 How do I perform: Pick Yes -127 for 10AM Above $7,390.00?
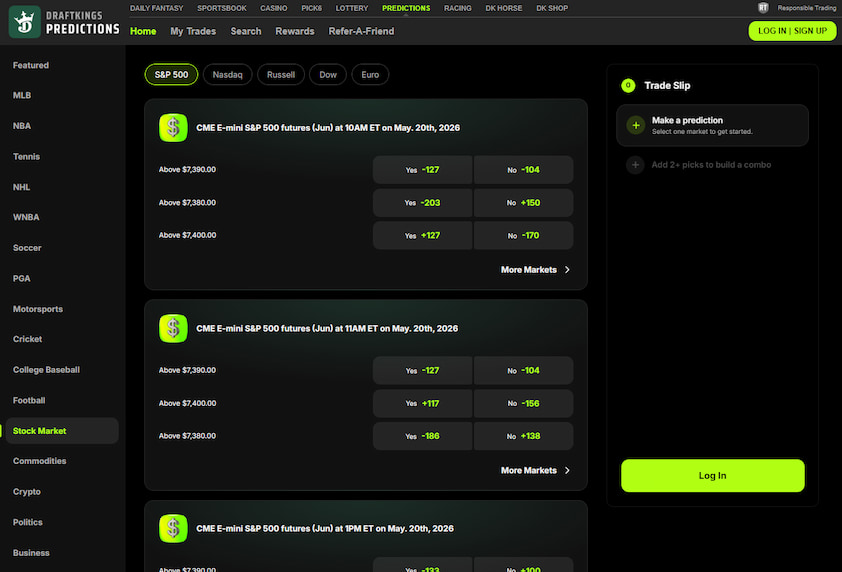tap(422, 170)
